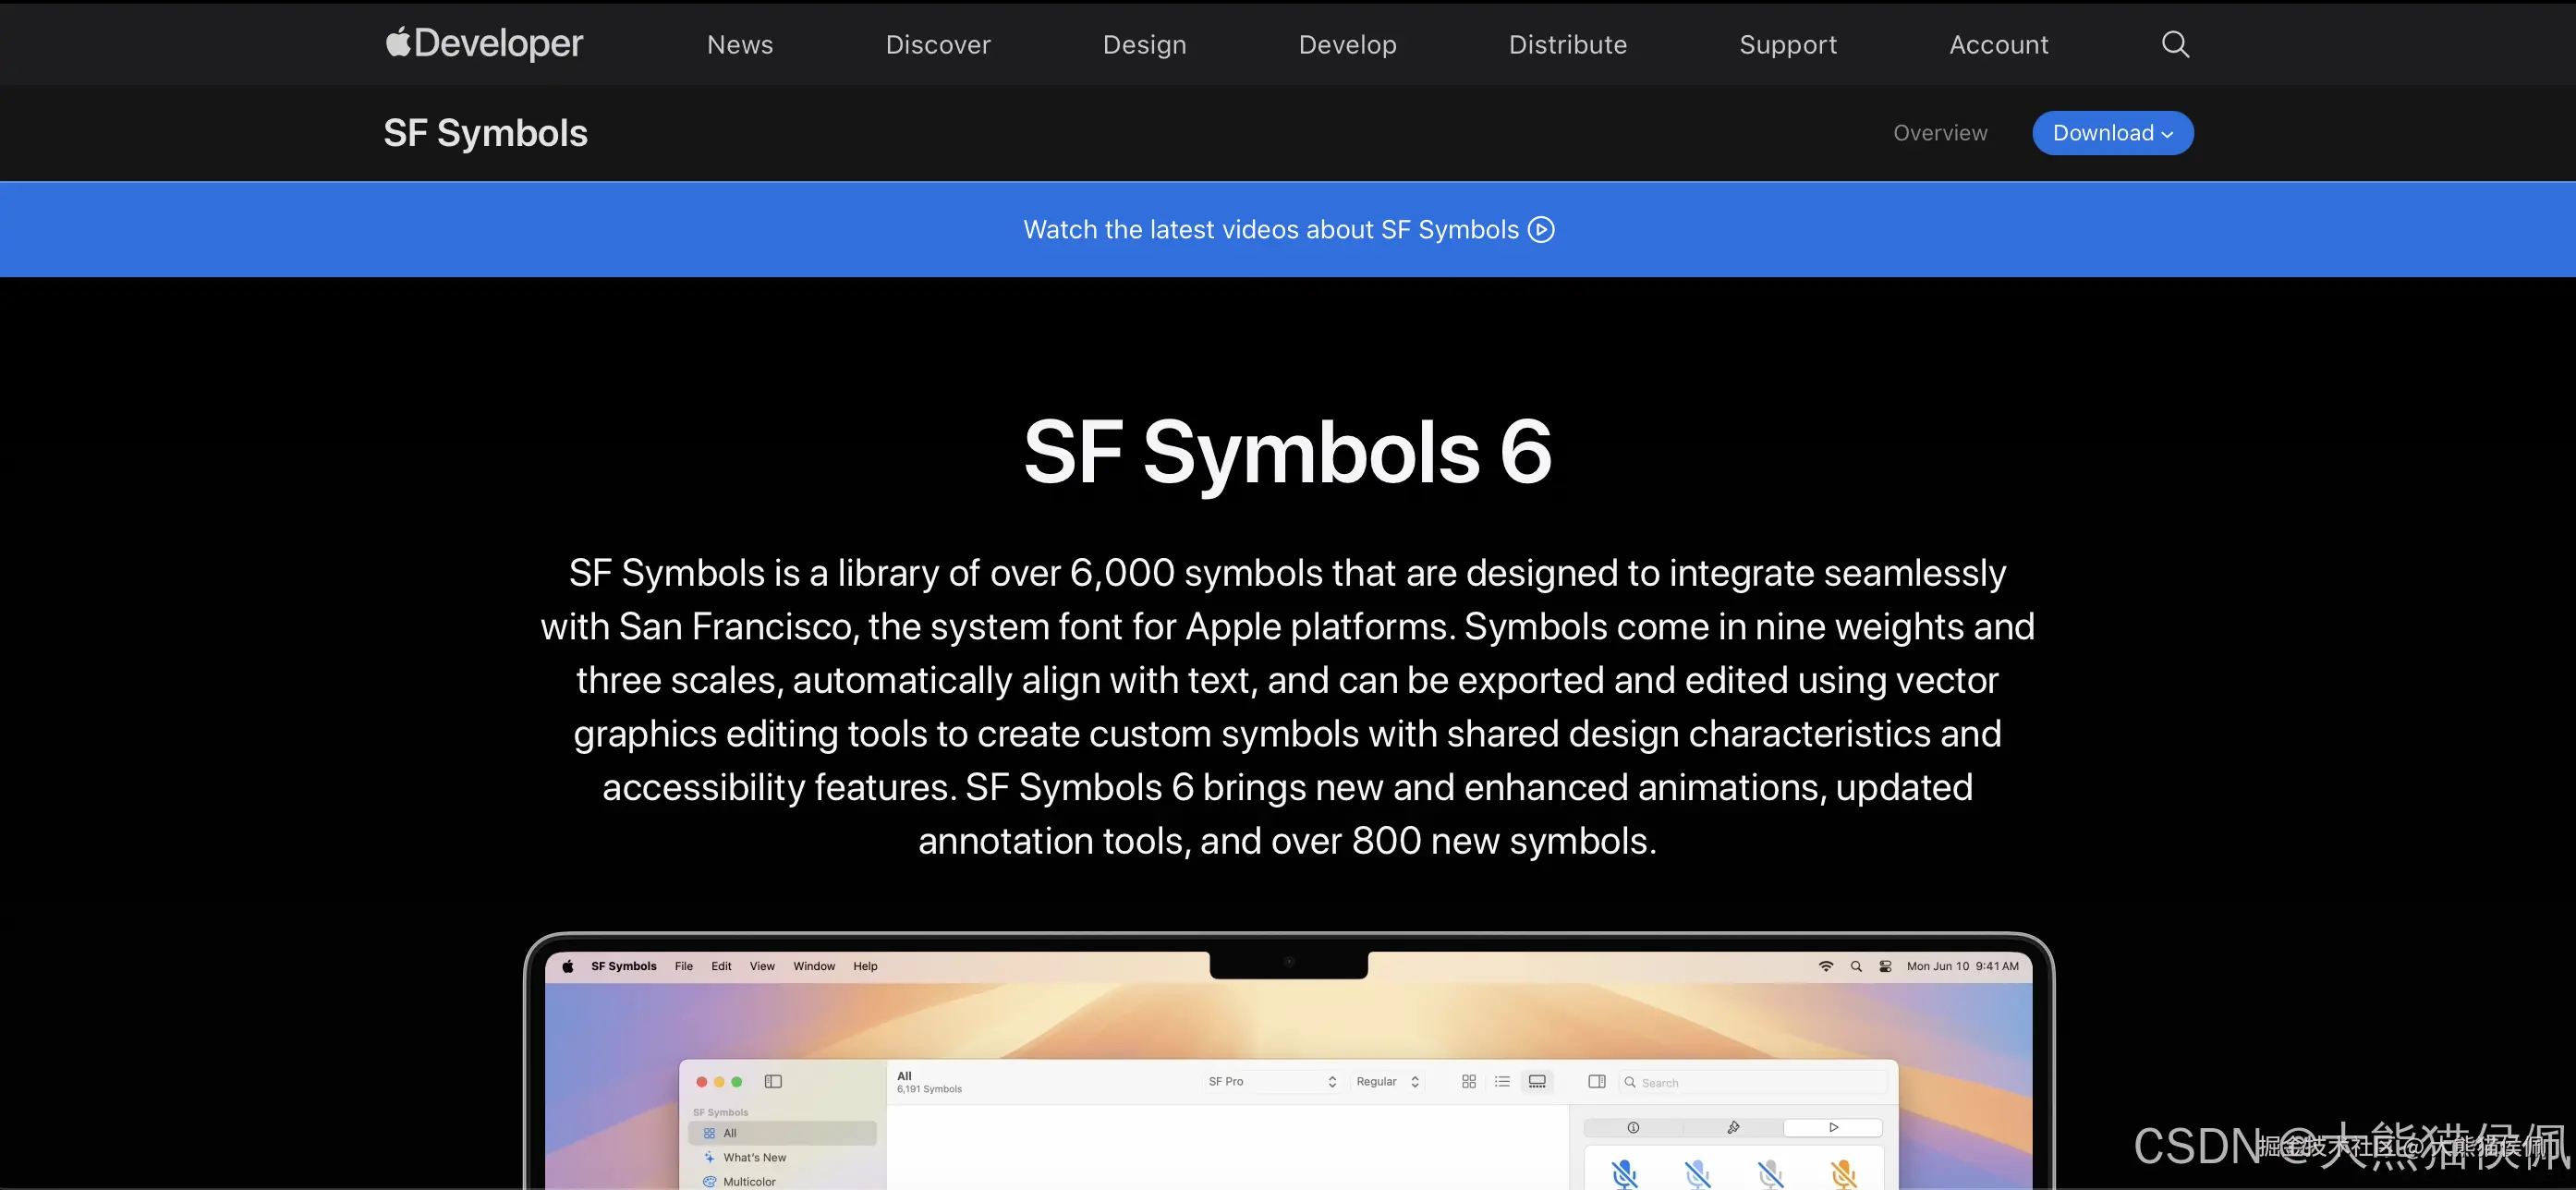This screenshot has width=2576, height=1190.
Task: Click the Overview link
Action: point(1939,133)
